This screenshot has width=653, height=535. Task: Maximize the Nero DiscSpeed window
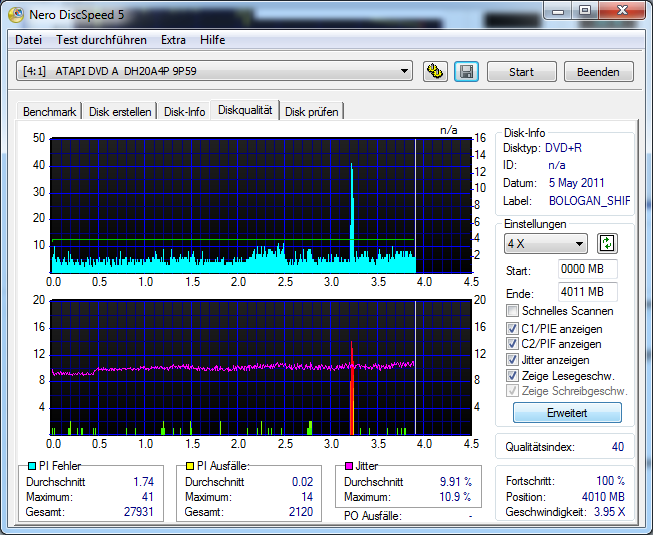(x=585, y=11)
